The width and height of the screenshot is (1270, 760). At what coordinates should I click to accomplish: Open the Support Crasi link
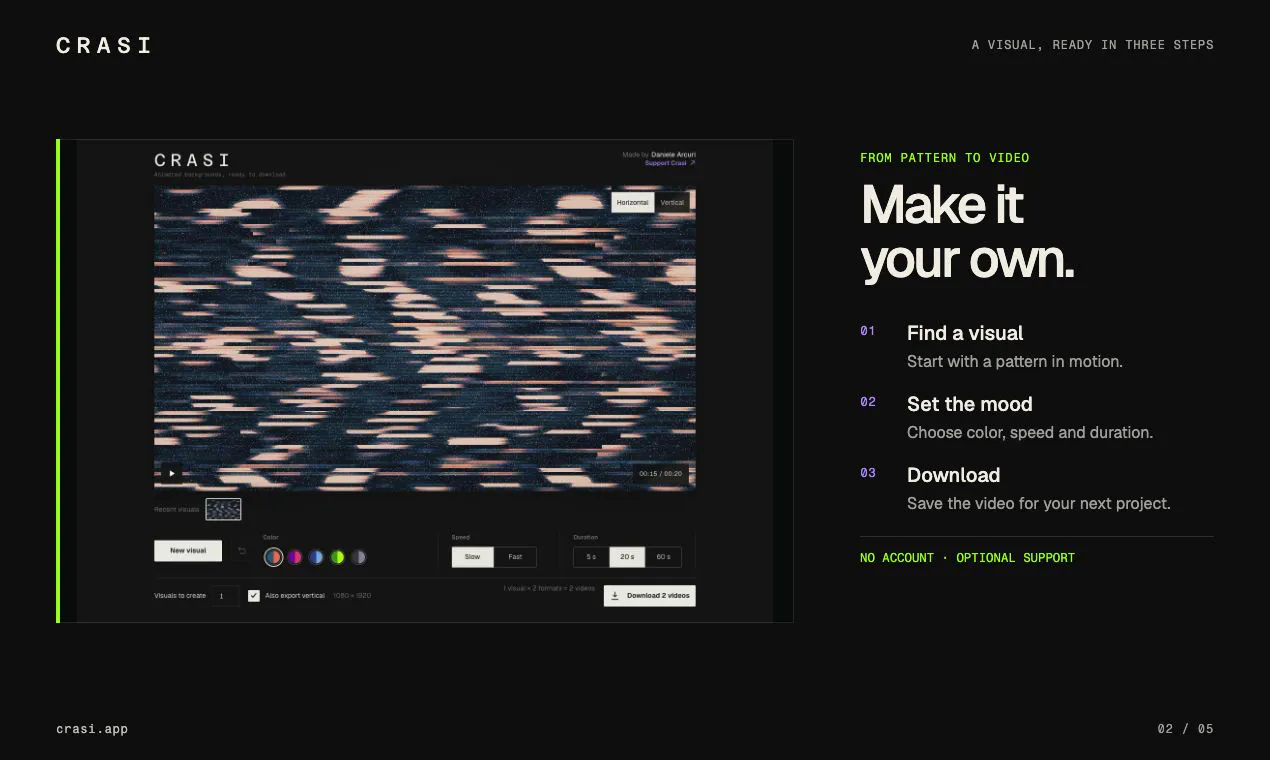(670, 163)
